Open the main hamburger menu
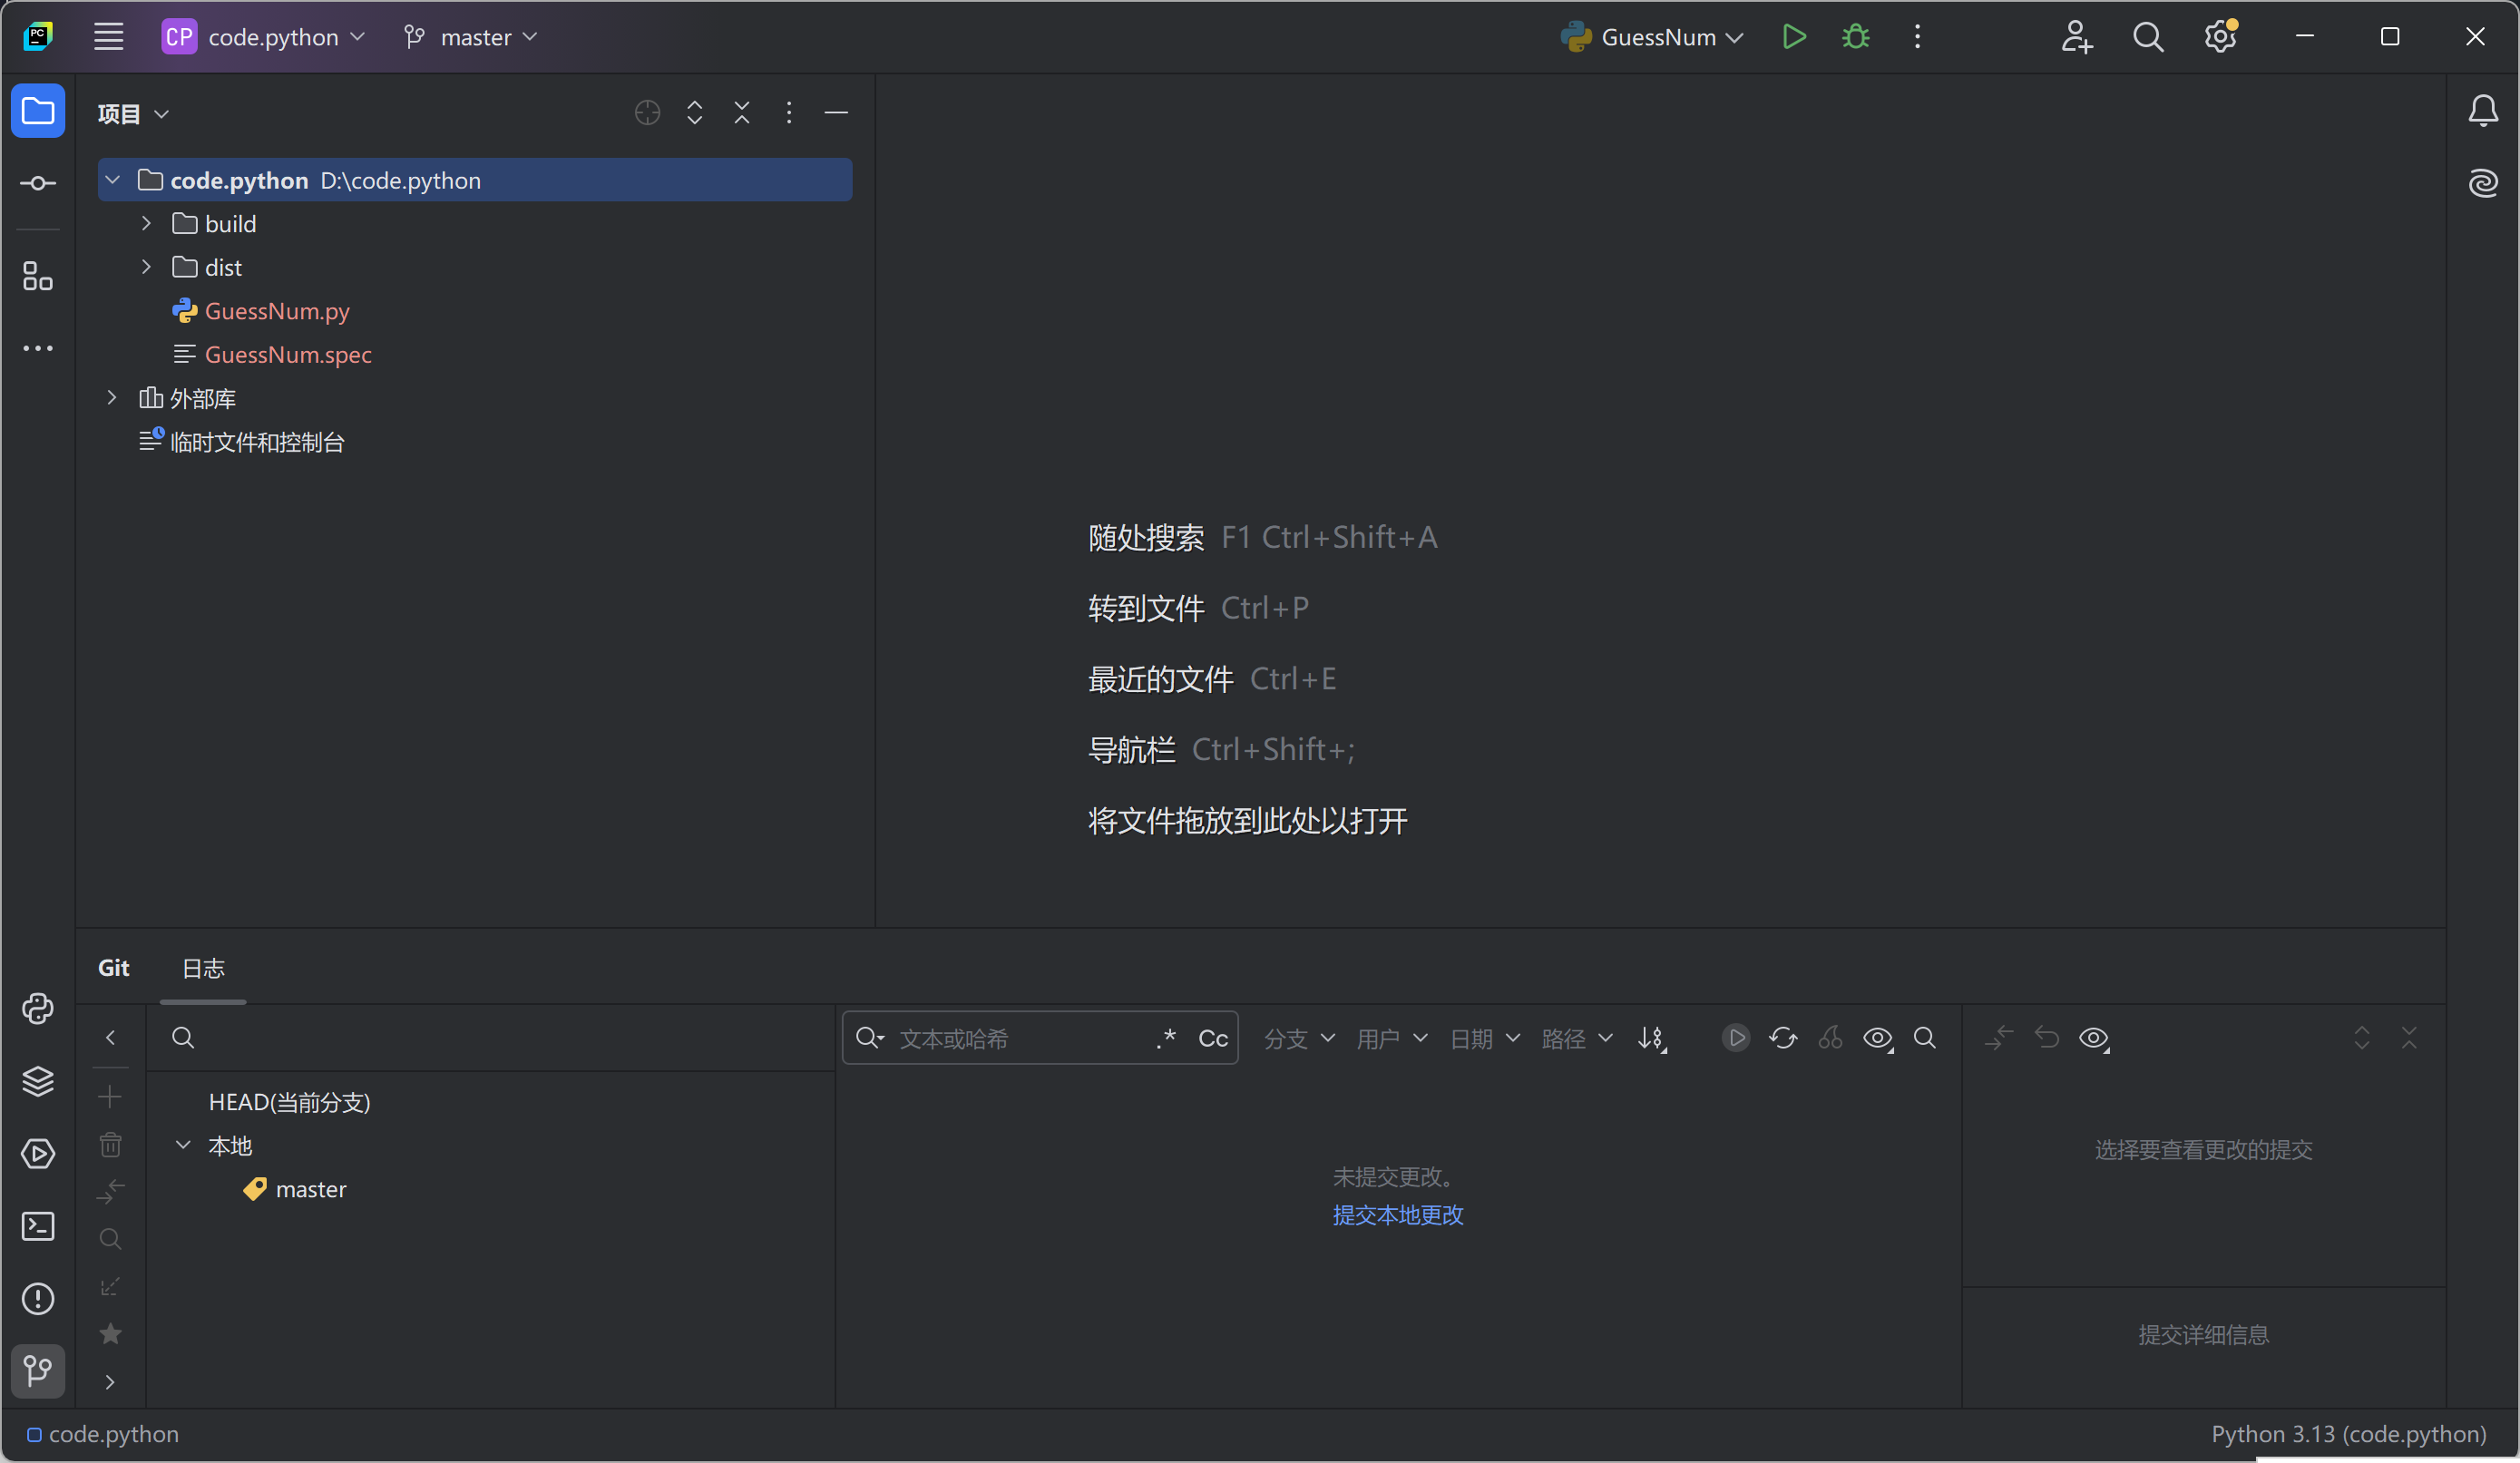2520x1463 pixels. [x=109, y=37]
